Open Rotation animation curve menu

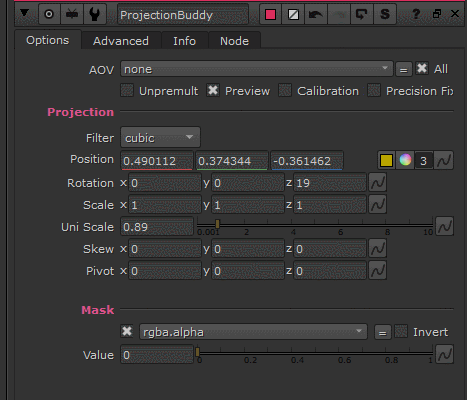(377, 182)
